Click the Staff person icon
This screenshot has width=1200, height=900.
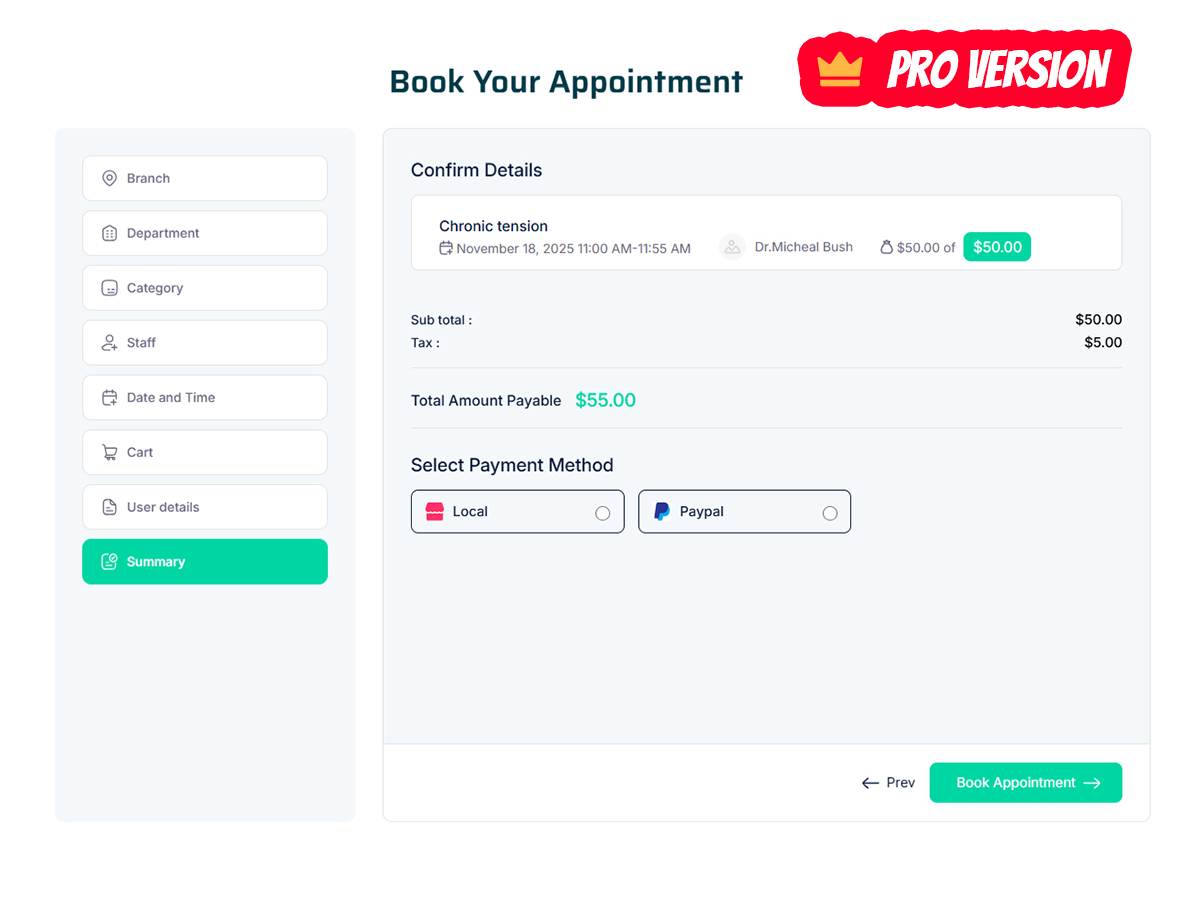click(110, 343)
